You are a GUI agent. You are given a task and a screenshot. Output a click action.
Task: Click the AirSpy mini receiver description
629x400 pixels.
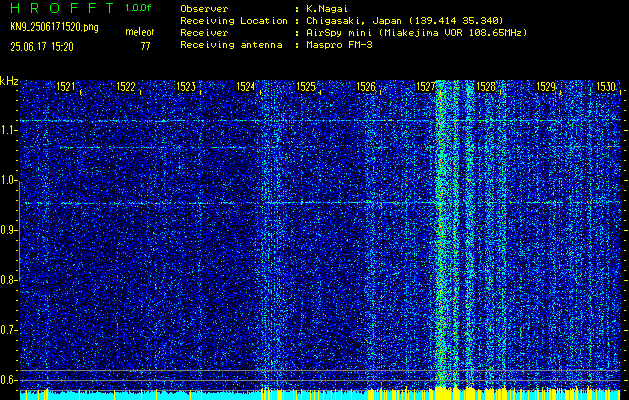tap(417, 33)
